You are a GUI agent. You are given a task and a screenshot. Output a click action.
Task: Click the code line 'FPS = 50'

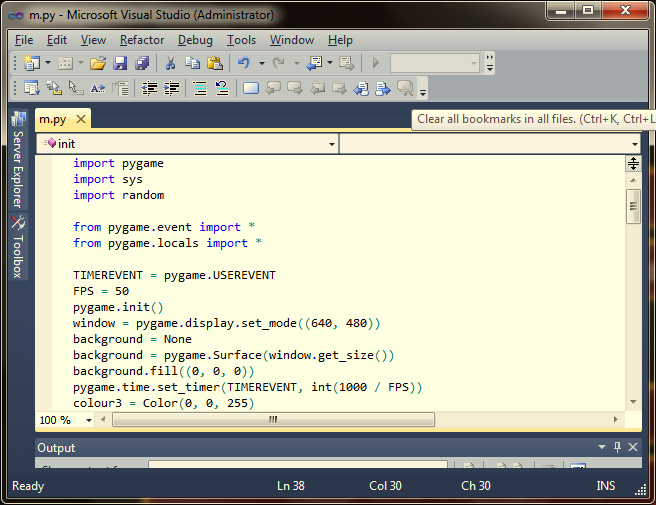pos(101,291)
